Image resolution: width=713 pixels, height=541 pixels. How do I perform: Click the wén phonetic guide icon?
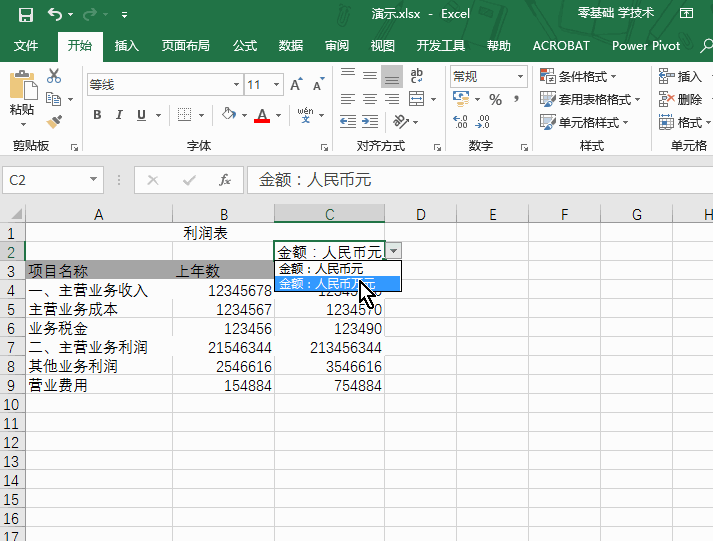306,115
